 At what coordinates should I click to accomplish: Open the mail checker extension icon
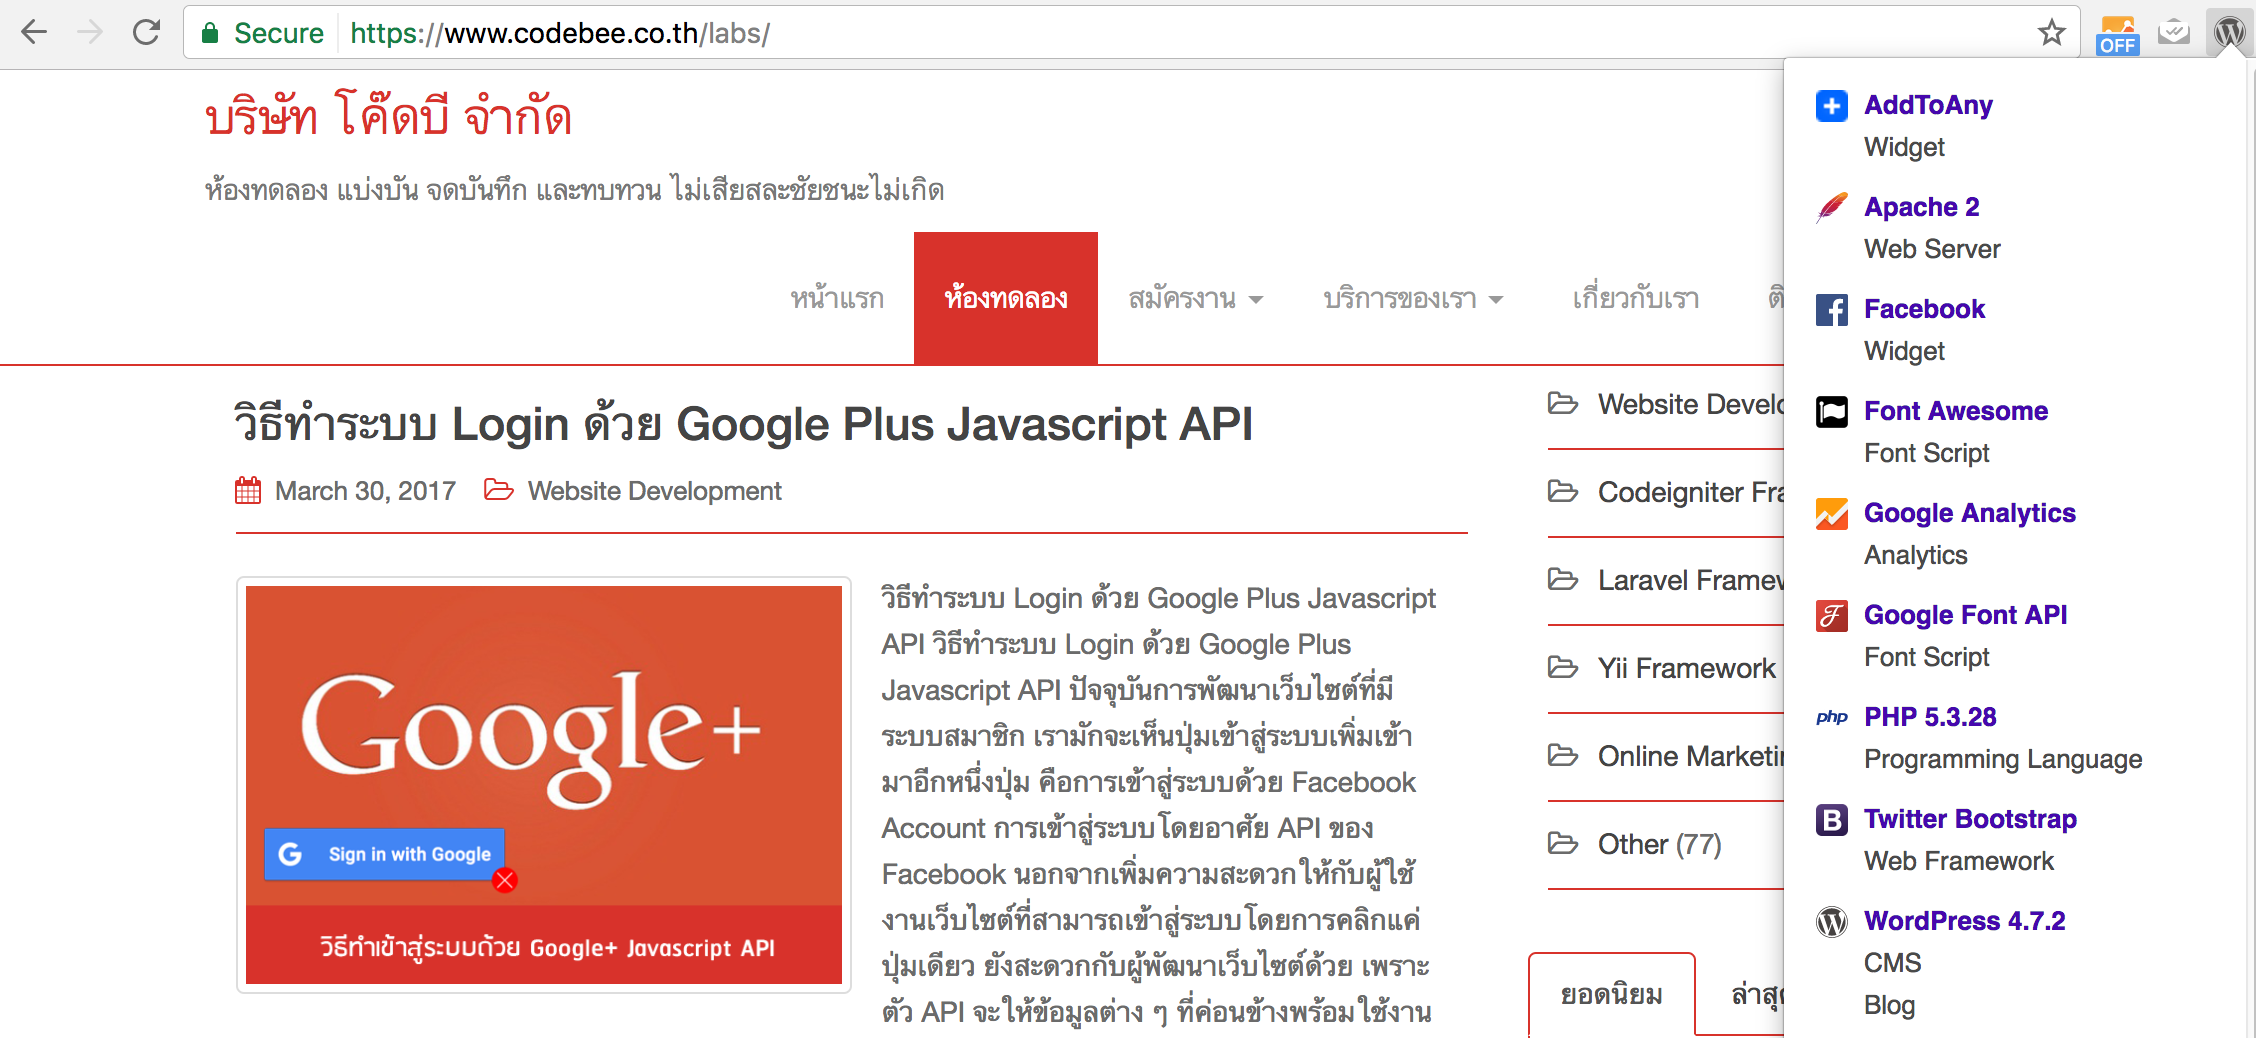click(2174, 33)
